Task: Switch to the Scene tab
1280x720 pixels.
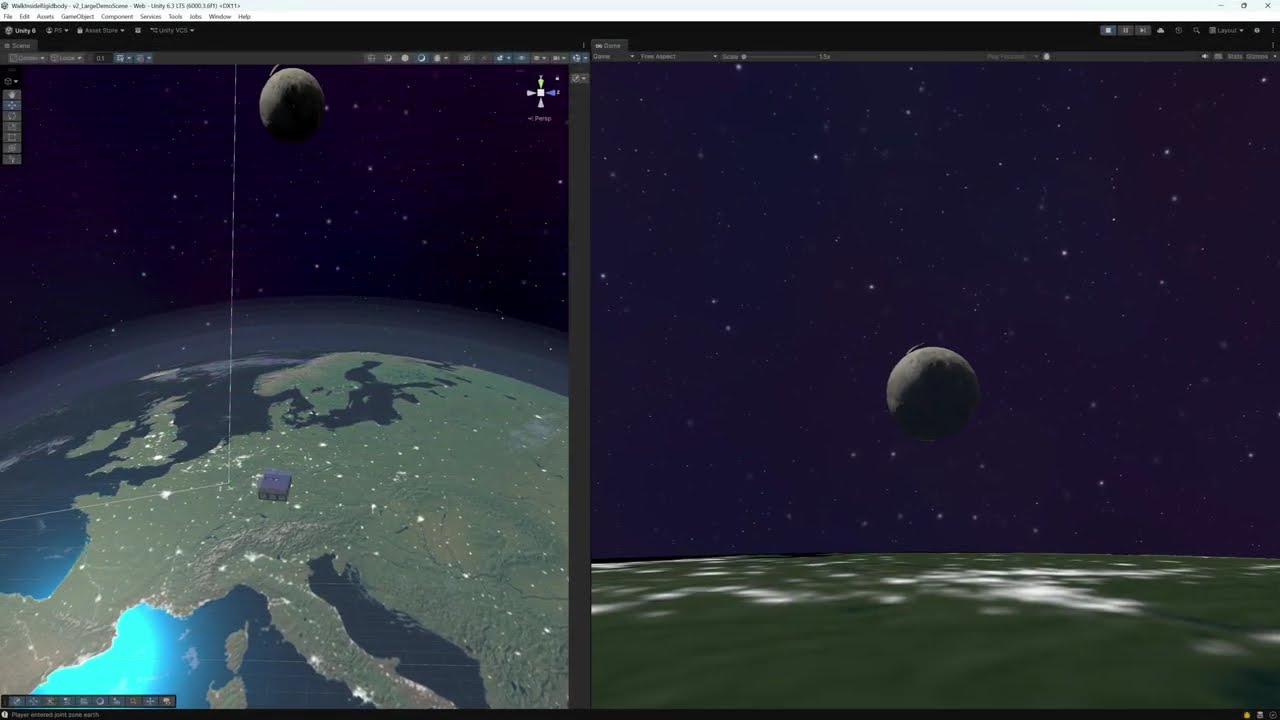Action: (20, 46)
